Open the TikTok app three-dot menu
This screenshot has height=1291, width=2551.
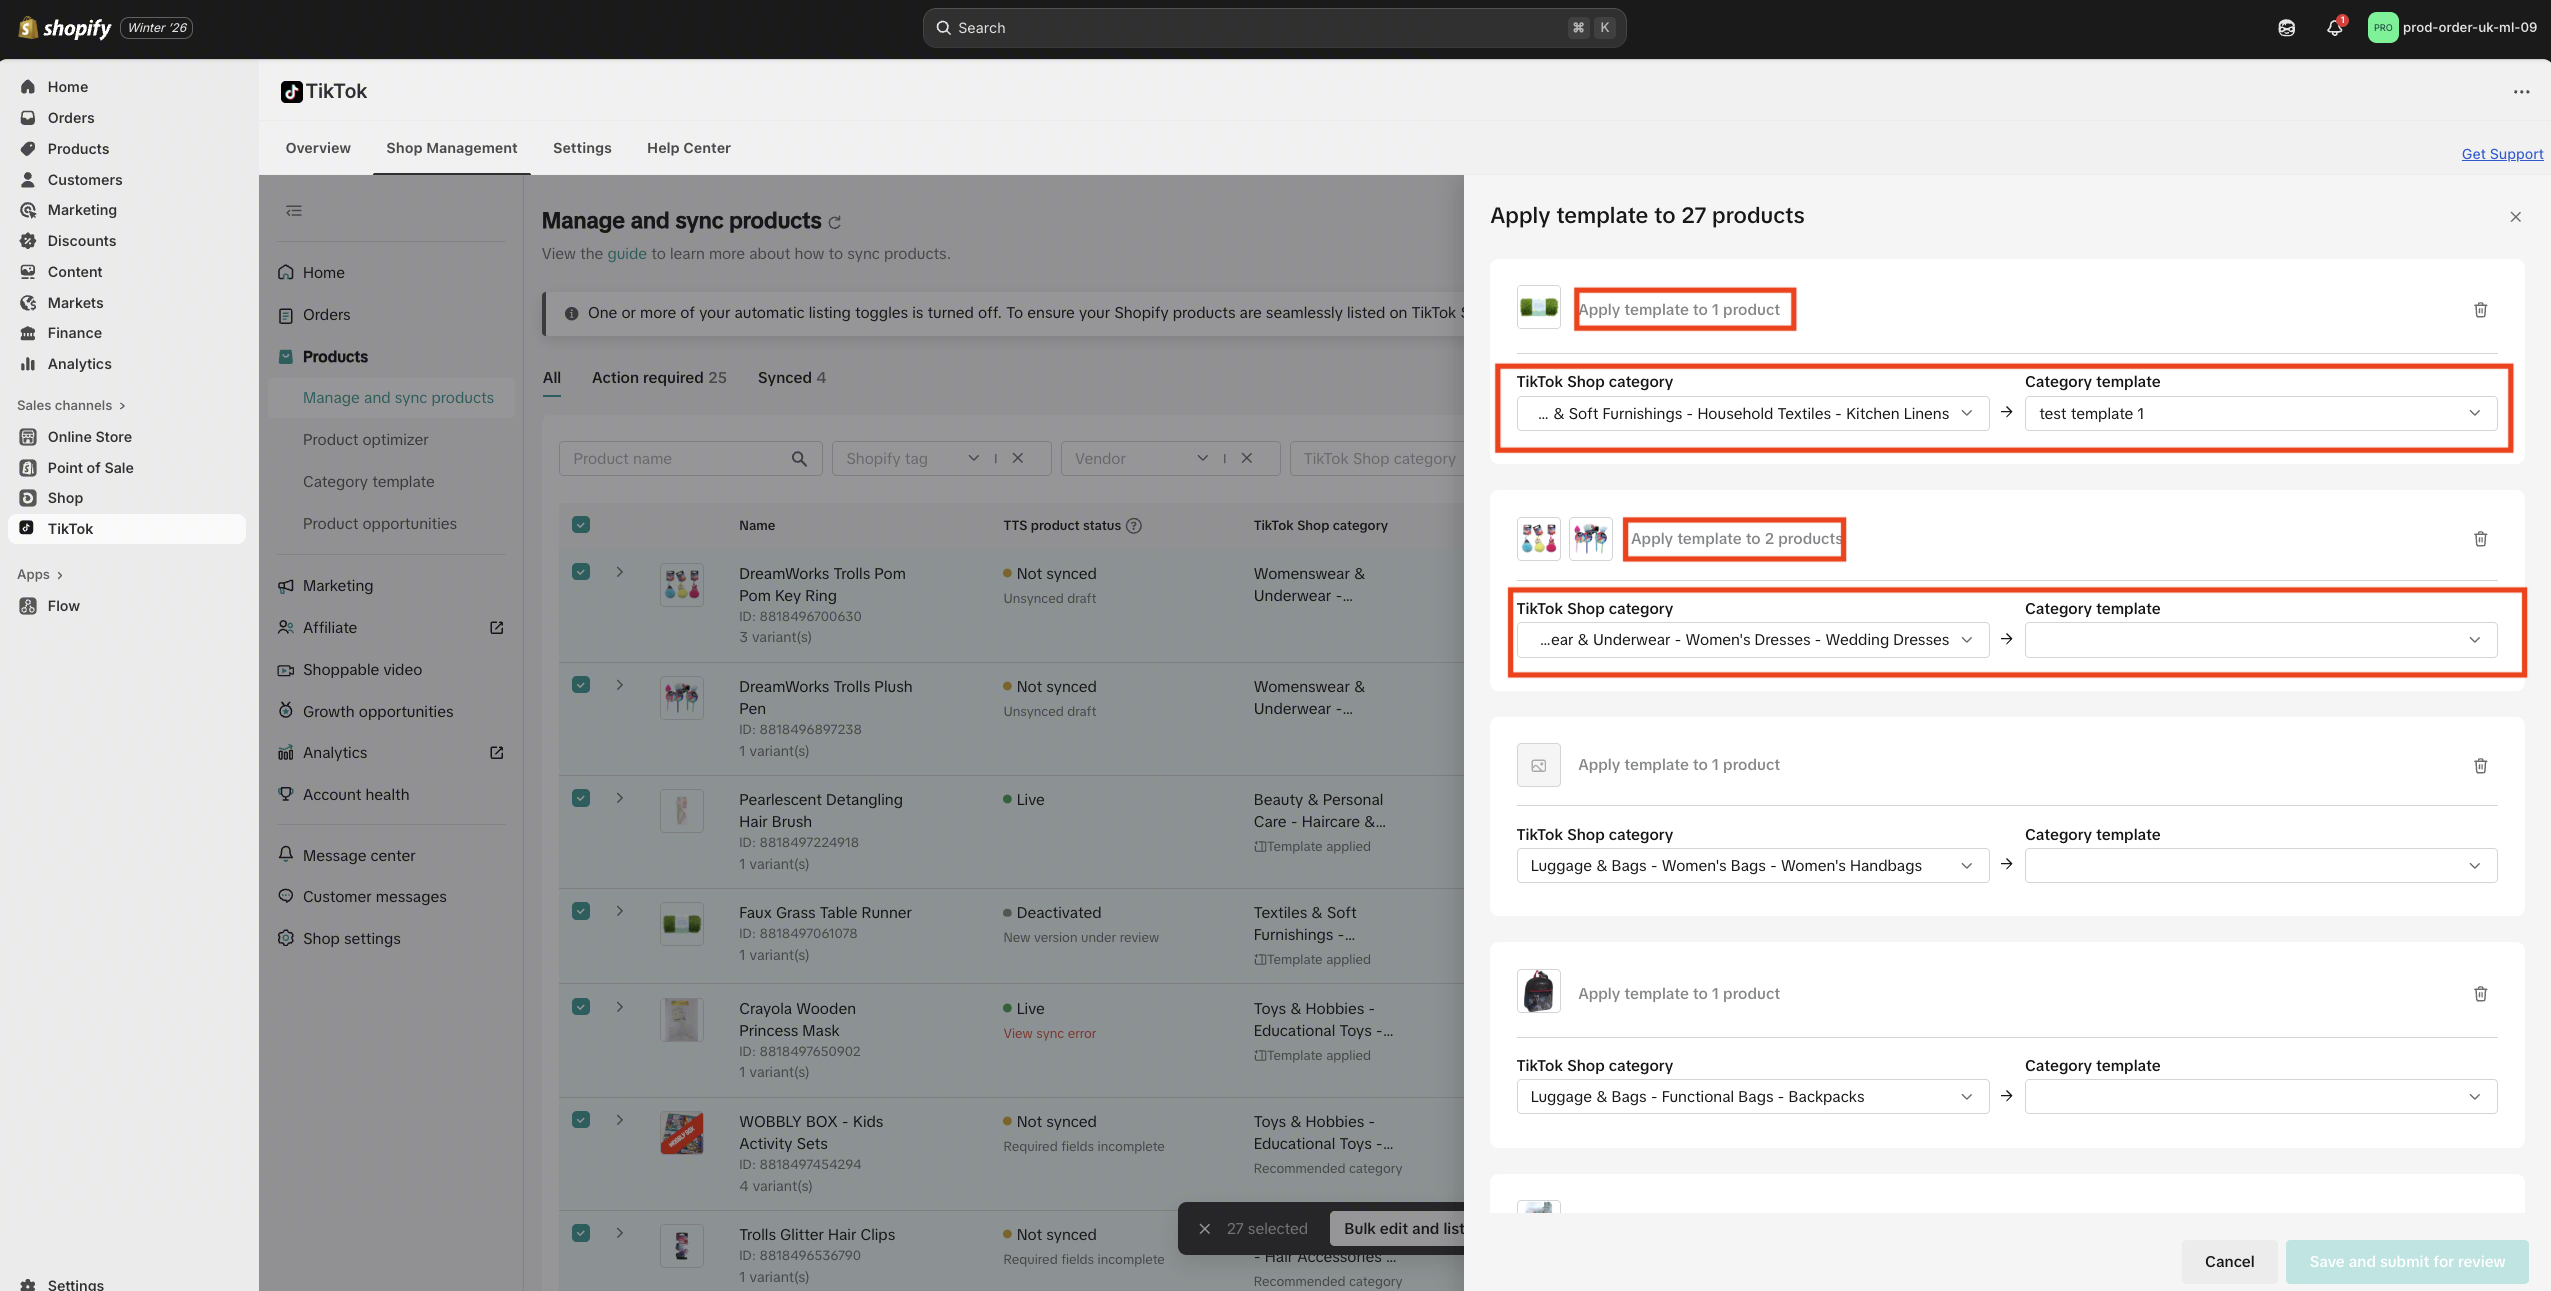coord(2521,92)
